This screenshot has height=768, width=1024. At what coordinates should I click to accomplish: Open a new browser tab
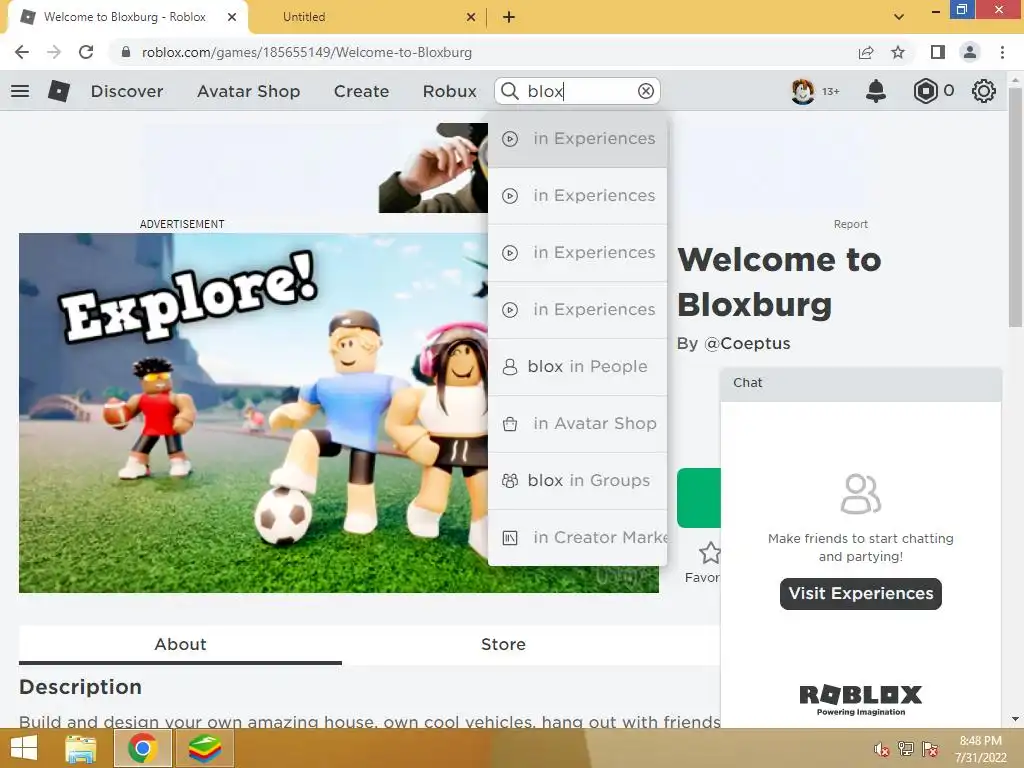click(x=509, y=17)
